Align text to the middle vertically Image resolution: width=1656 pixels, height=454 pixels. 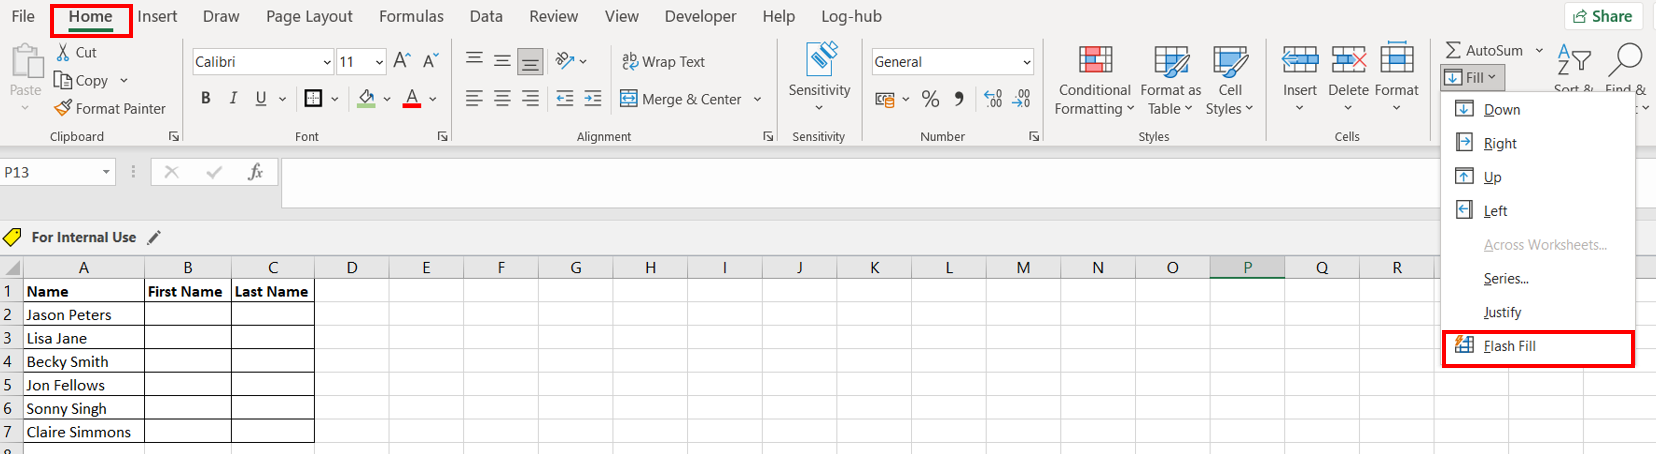502,61
